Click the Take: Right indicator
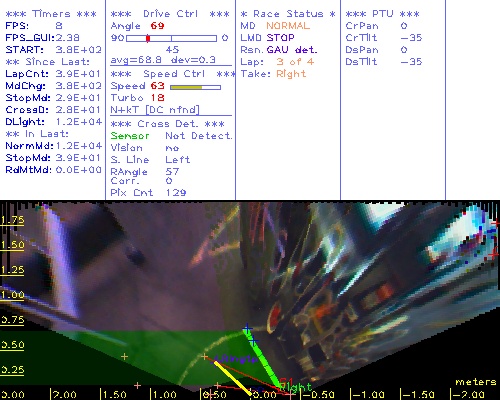The image size is (500, 400). 273,74
